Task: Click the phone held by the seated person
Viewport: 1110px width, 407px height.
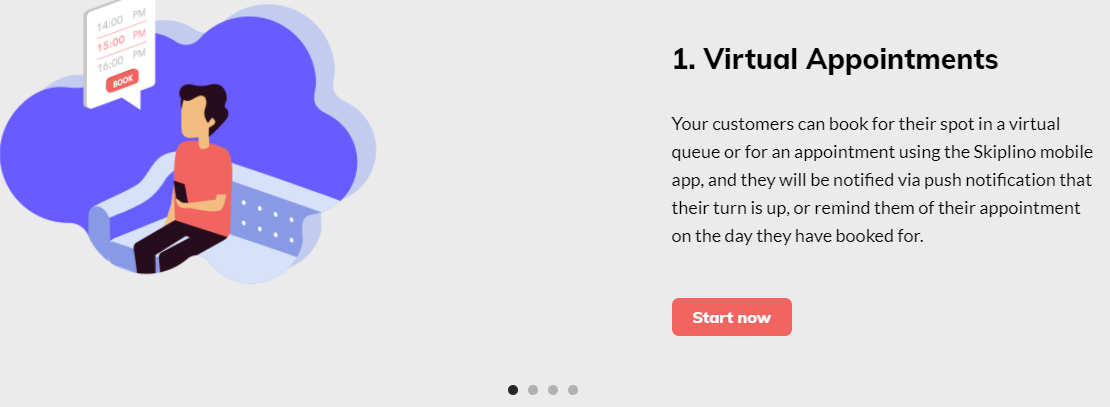Action: coord(181,192)
